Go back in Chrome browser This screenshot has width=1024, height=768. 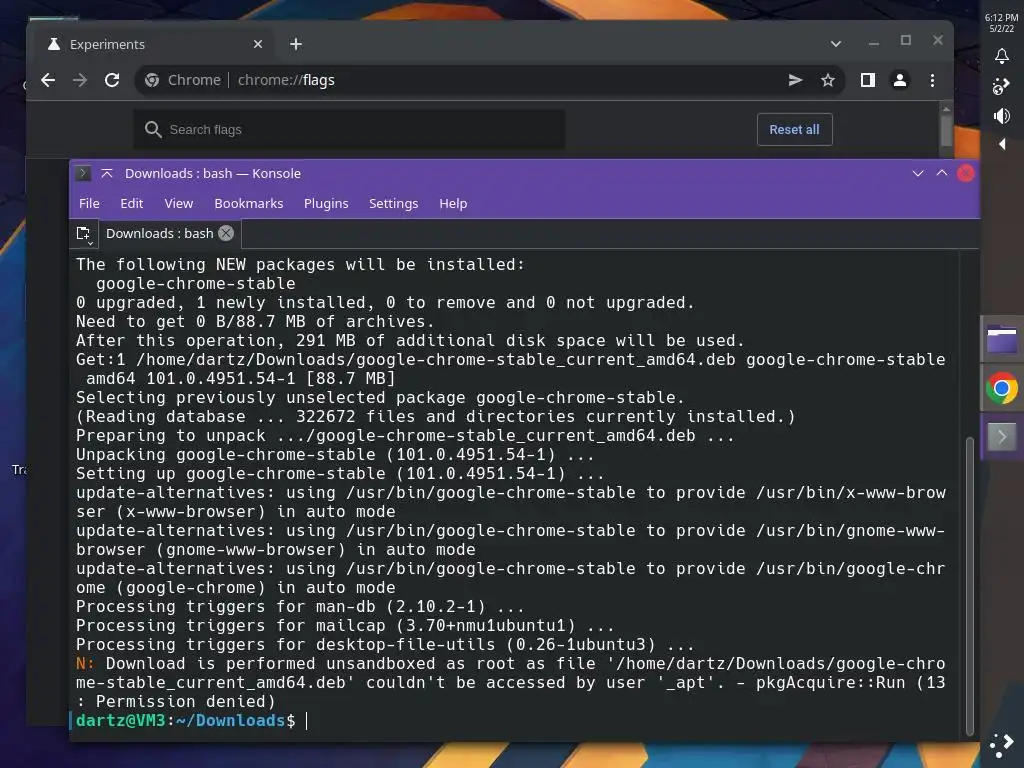click(x=48, y=80)
